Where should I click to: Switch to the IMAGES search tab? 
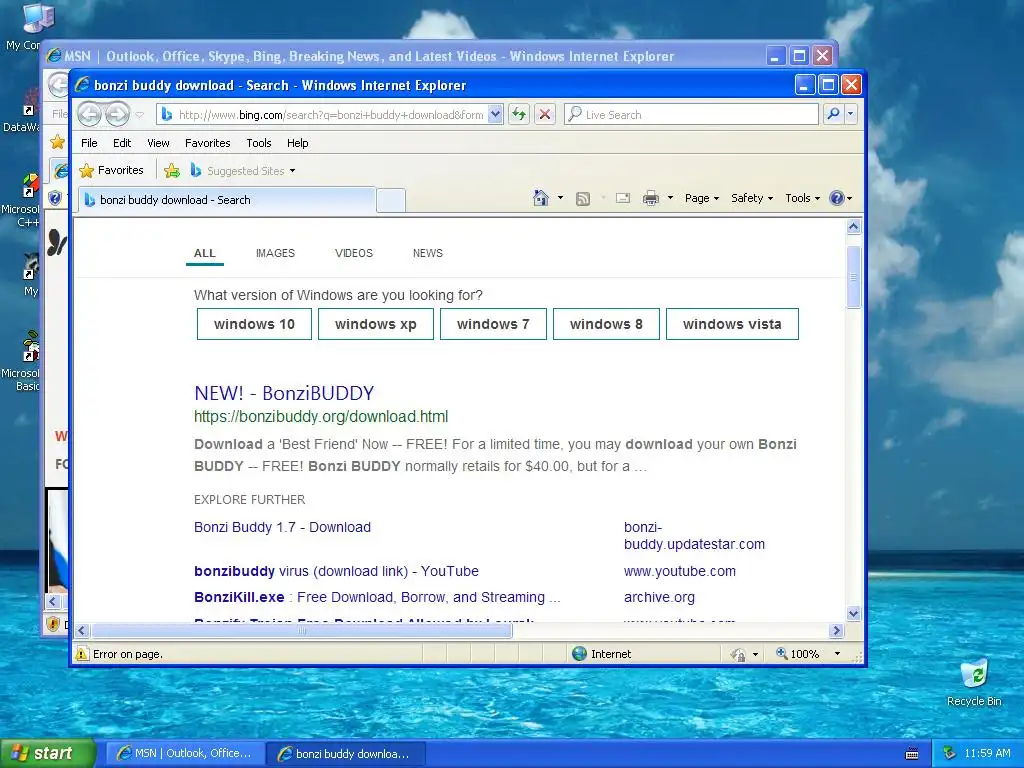[275, 253]
